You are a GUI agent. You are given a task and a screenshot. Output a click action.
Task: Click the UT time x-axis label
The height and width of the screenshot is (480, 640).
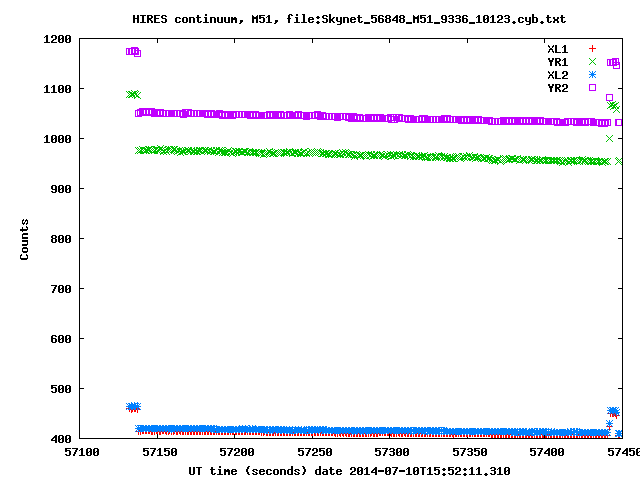click(349, 471)
